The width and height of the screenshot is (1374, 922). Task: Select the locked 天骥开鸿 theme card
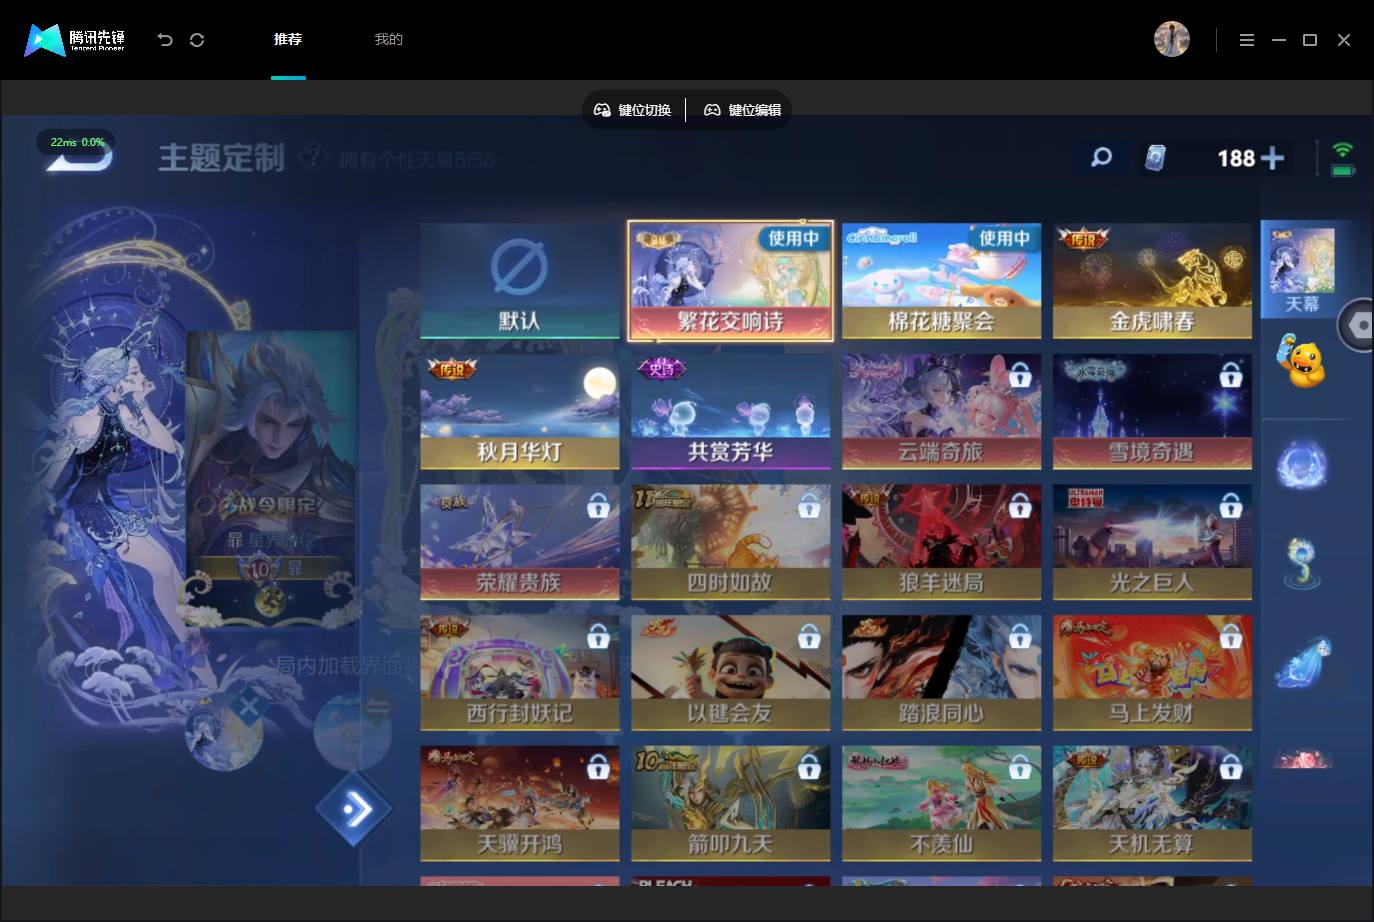520,803
